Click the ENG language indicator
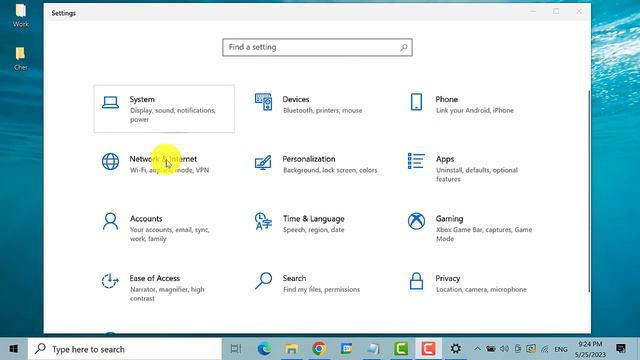Screen dimensions: 640x360 click(x=561, y=349)
